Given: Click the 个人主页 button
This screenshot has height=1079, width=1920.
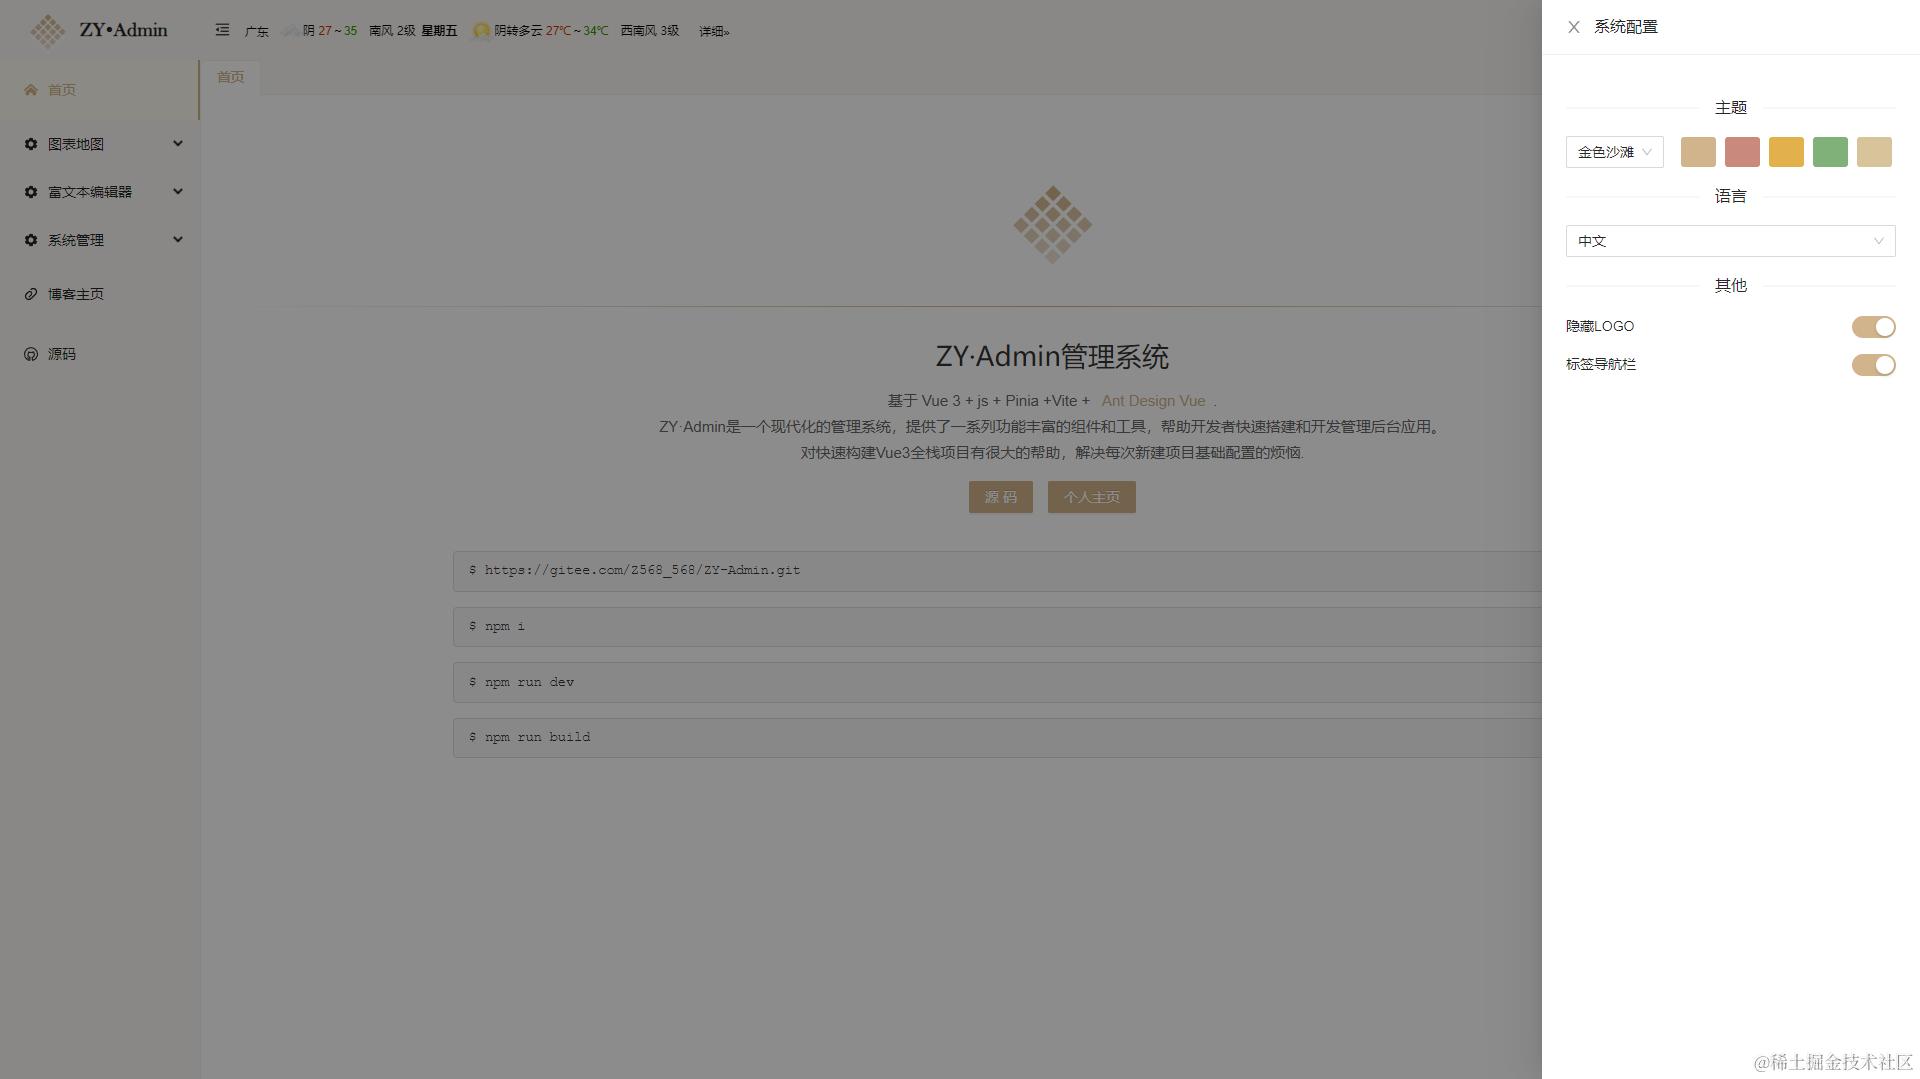Looking at the screenshot, I should click(x=1091, y=496).
